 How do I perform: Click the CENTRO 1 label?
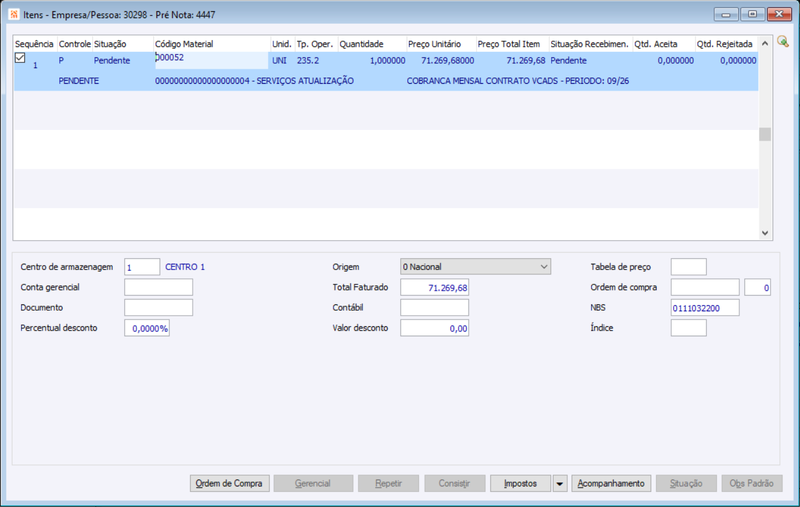(x=185, y=267)
